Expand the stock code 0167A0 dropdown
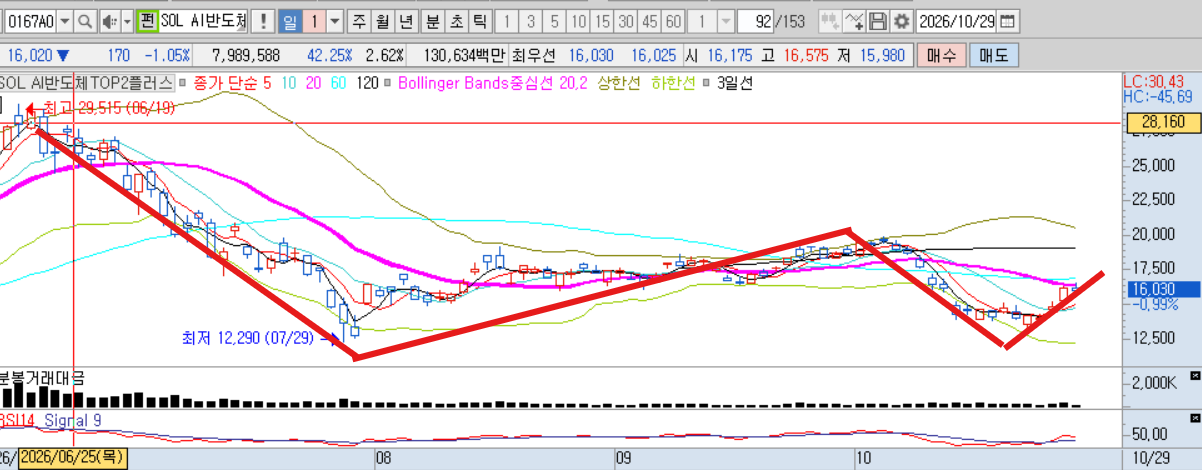The width and height of the screenshot is (1202, 470). [65, 21]
